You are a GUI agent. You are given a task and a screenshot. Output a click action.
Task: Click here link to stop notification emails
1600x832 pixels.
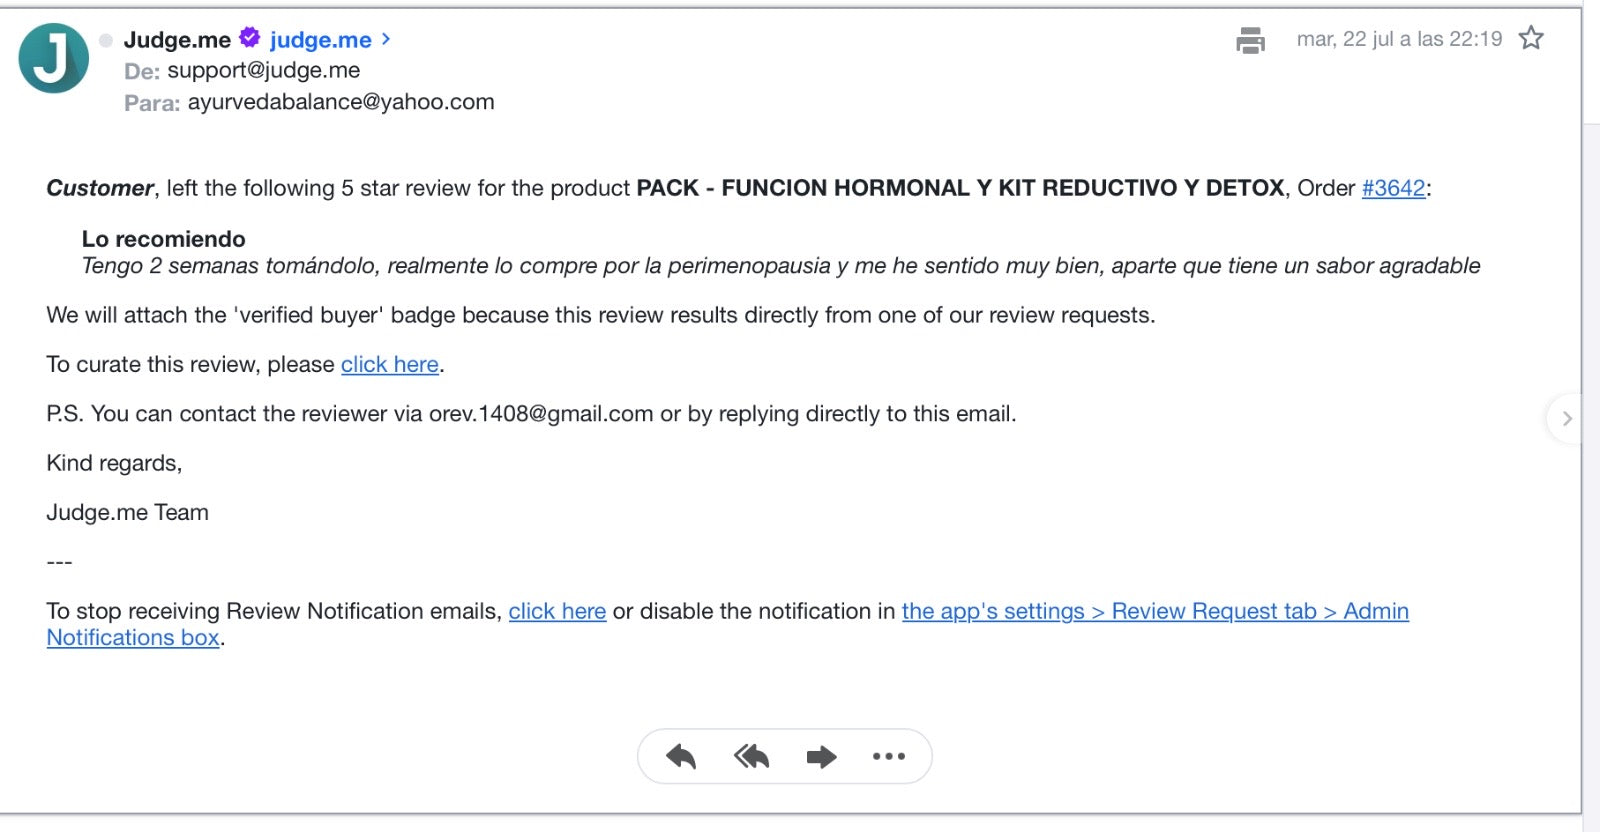click(x=557, y=611)
